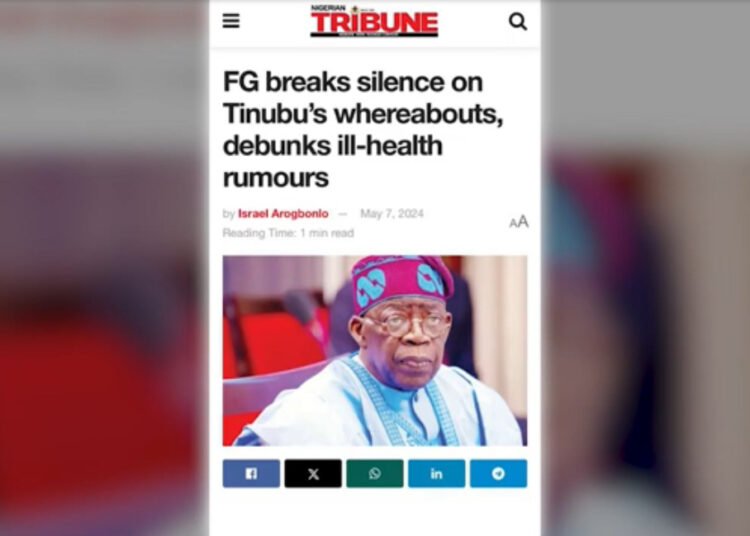Click the May 7, 2024 publish date
The image size is (750, 536).
(x=392, y=213)
